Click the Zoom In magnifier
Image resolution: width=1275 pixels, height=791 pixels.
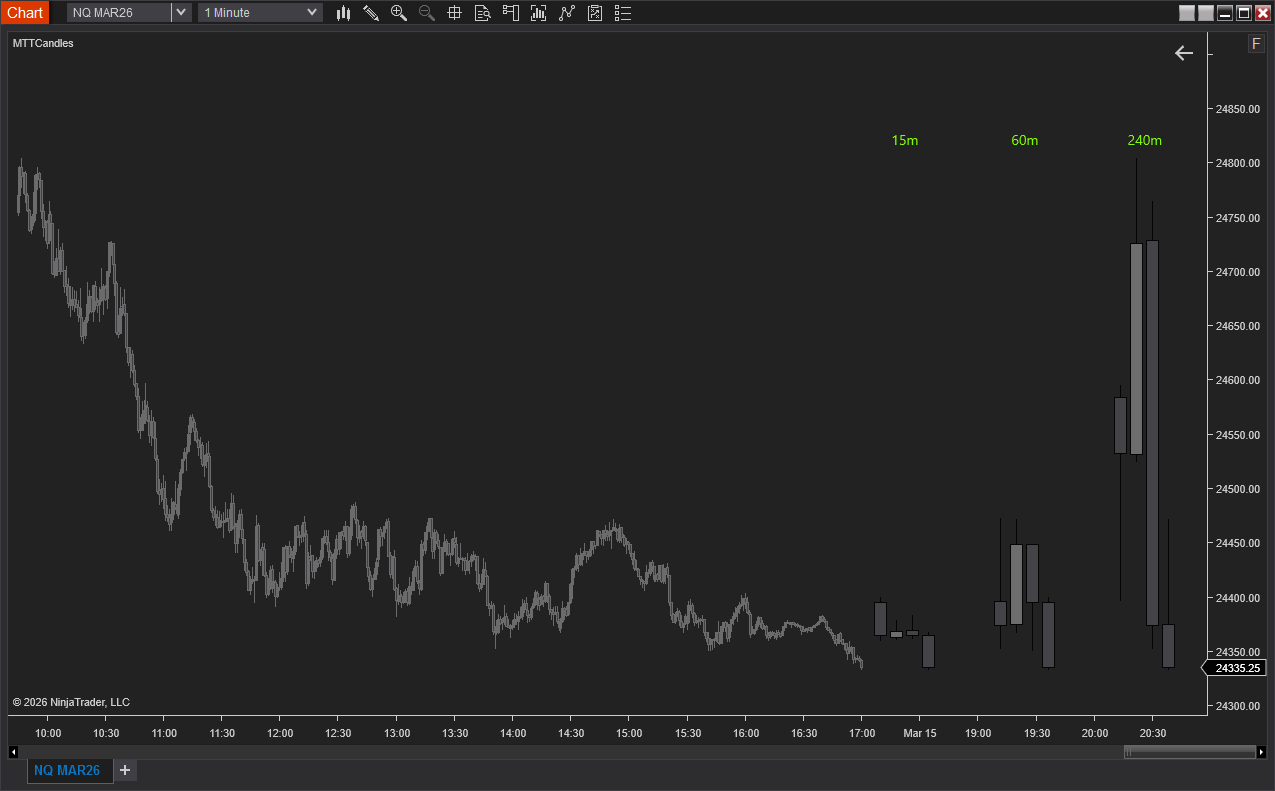(x=399, y=13)
